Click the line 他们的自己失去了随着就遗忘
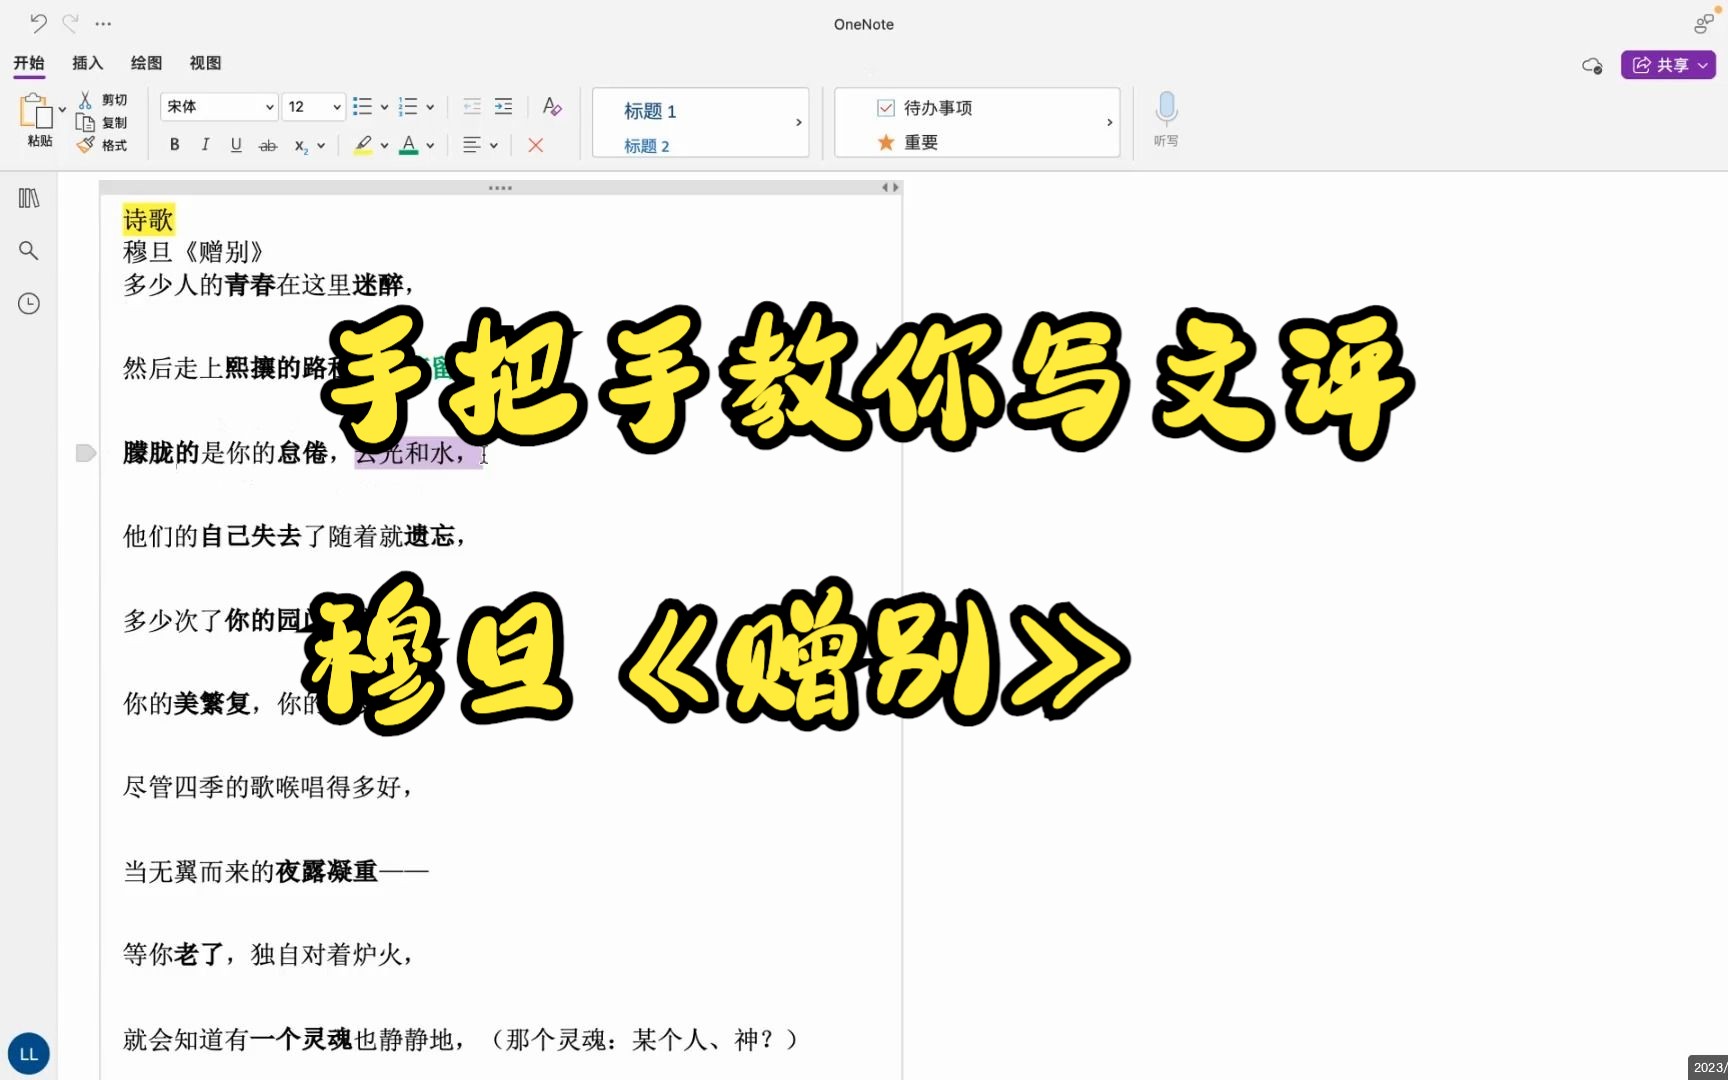 pos(295,536)
